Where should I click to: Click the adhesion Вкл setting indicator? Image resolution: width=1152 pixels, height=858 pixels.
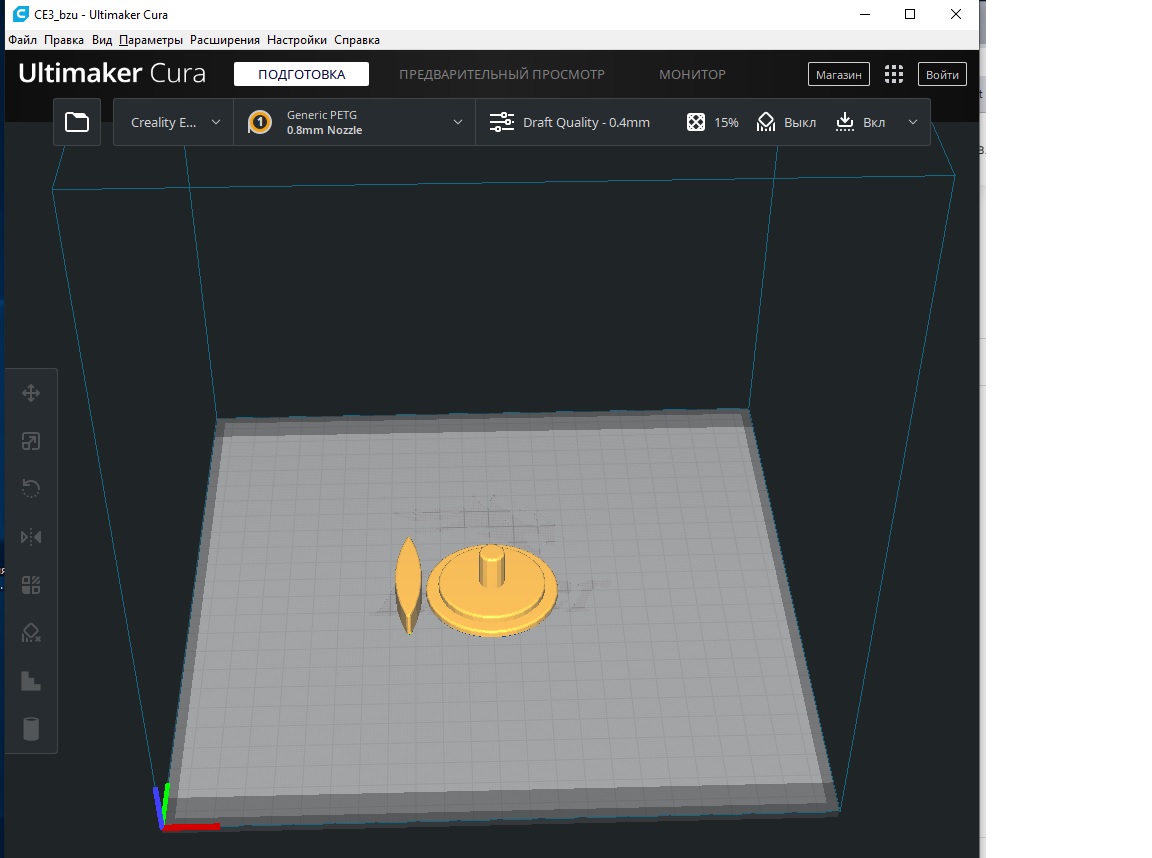[861, 122]
